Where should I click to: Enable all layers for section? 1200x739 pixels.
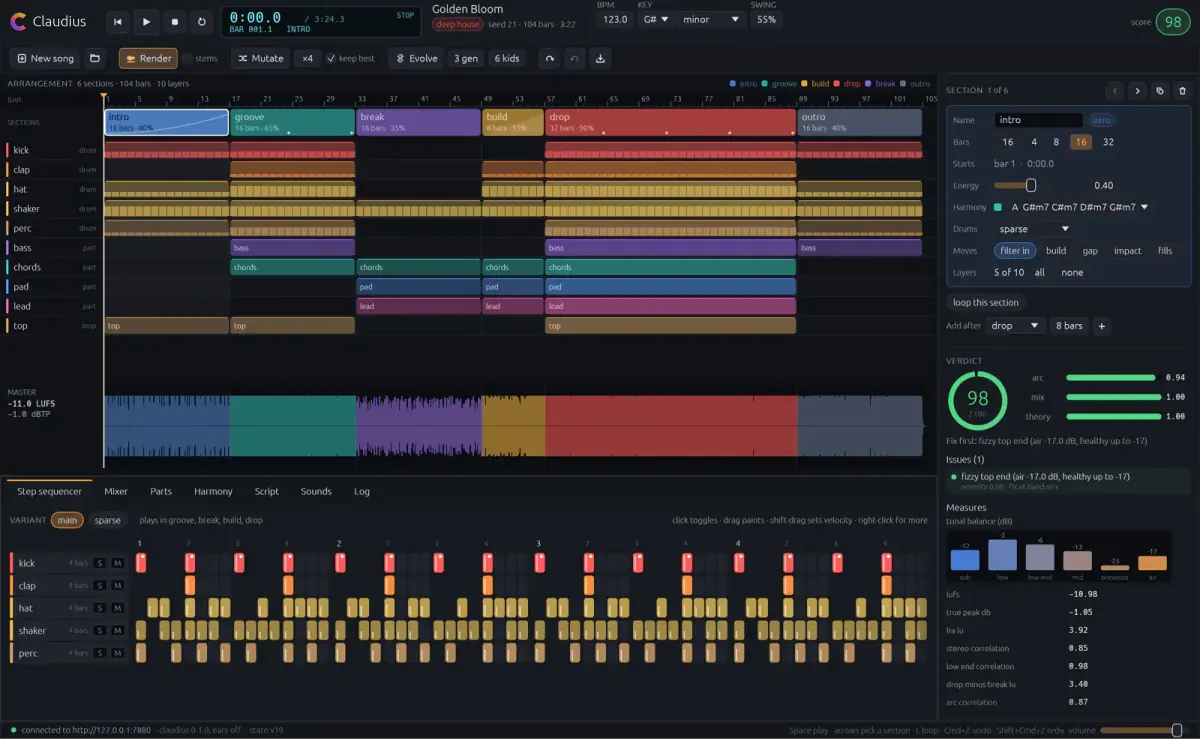(1040, 272)
